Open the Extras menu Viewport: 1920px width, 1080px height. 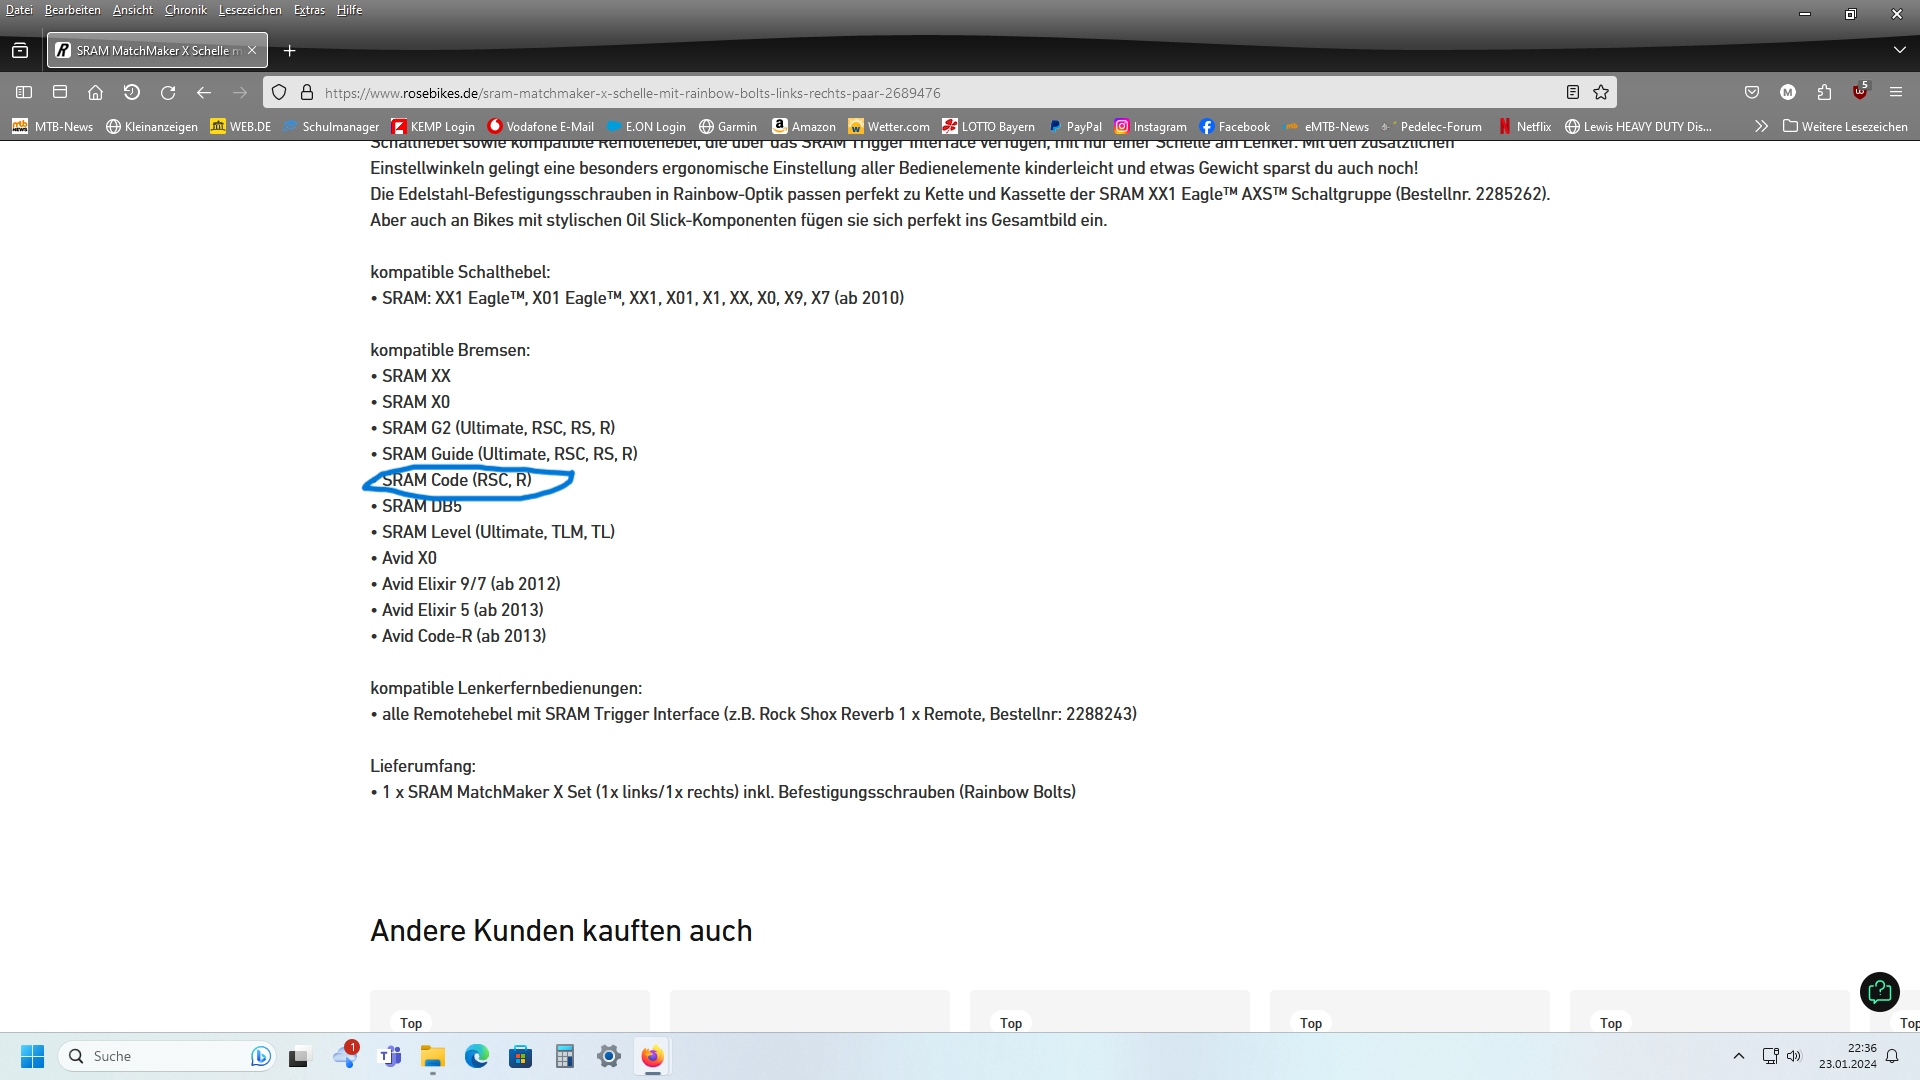(309, 10)
